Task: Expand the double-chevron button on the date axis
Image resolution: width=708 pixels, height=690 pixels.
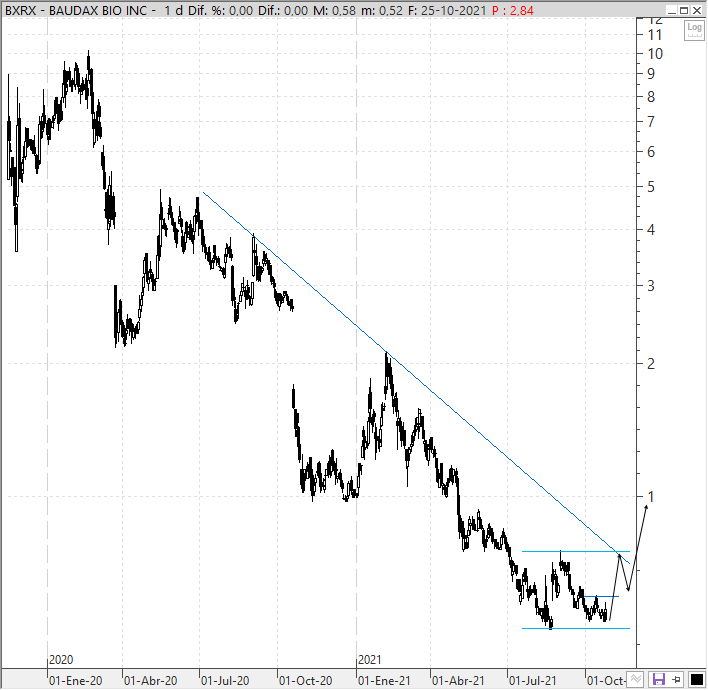Action: pyautogui.click(x=636, y=679)
